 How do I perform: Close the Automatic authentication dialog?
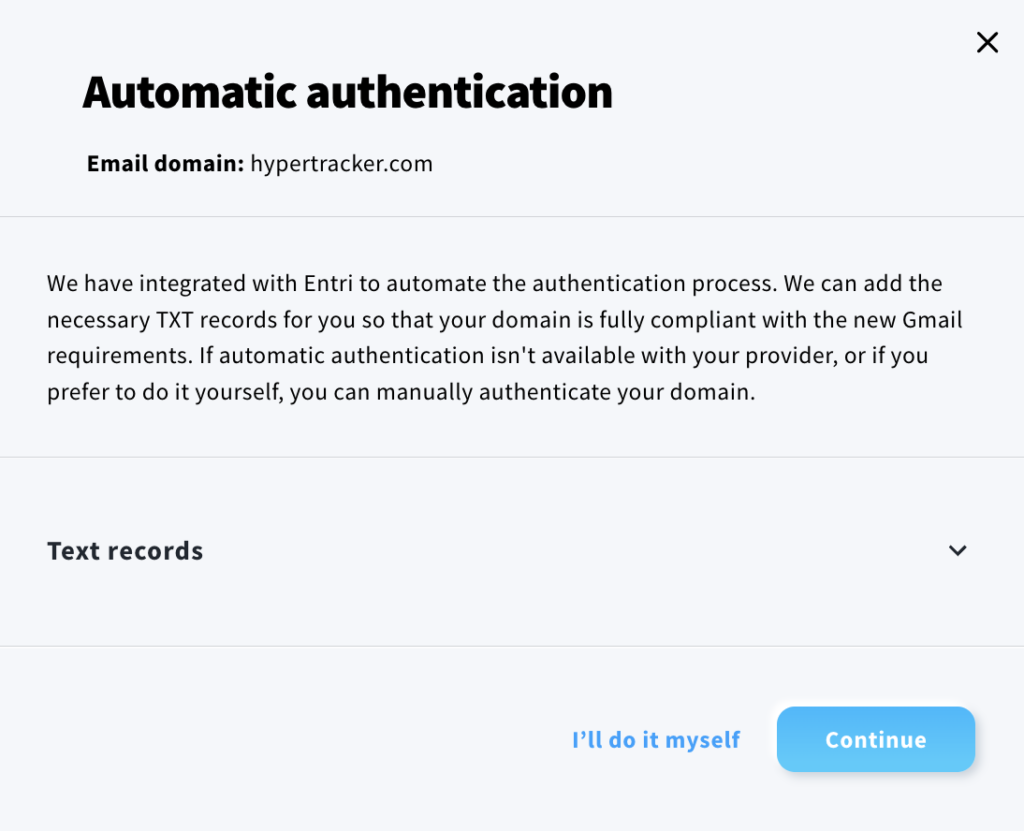(x=987, y=42)
